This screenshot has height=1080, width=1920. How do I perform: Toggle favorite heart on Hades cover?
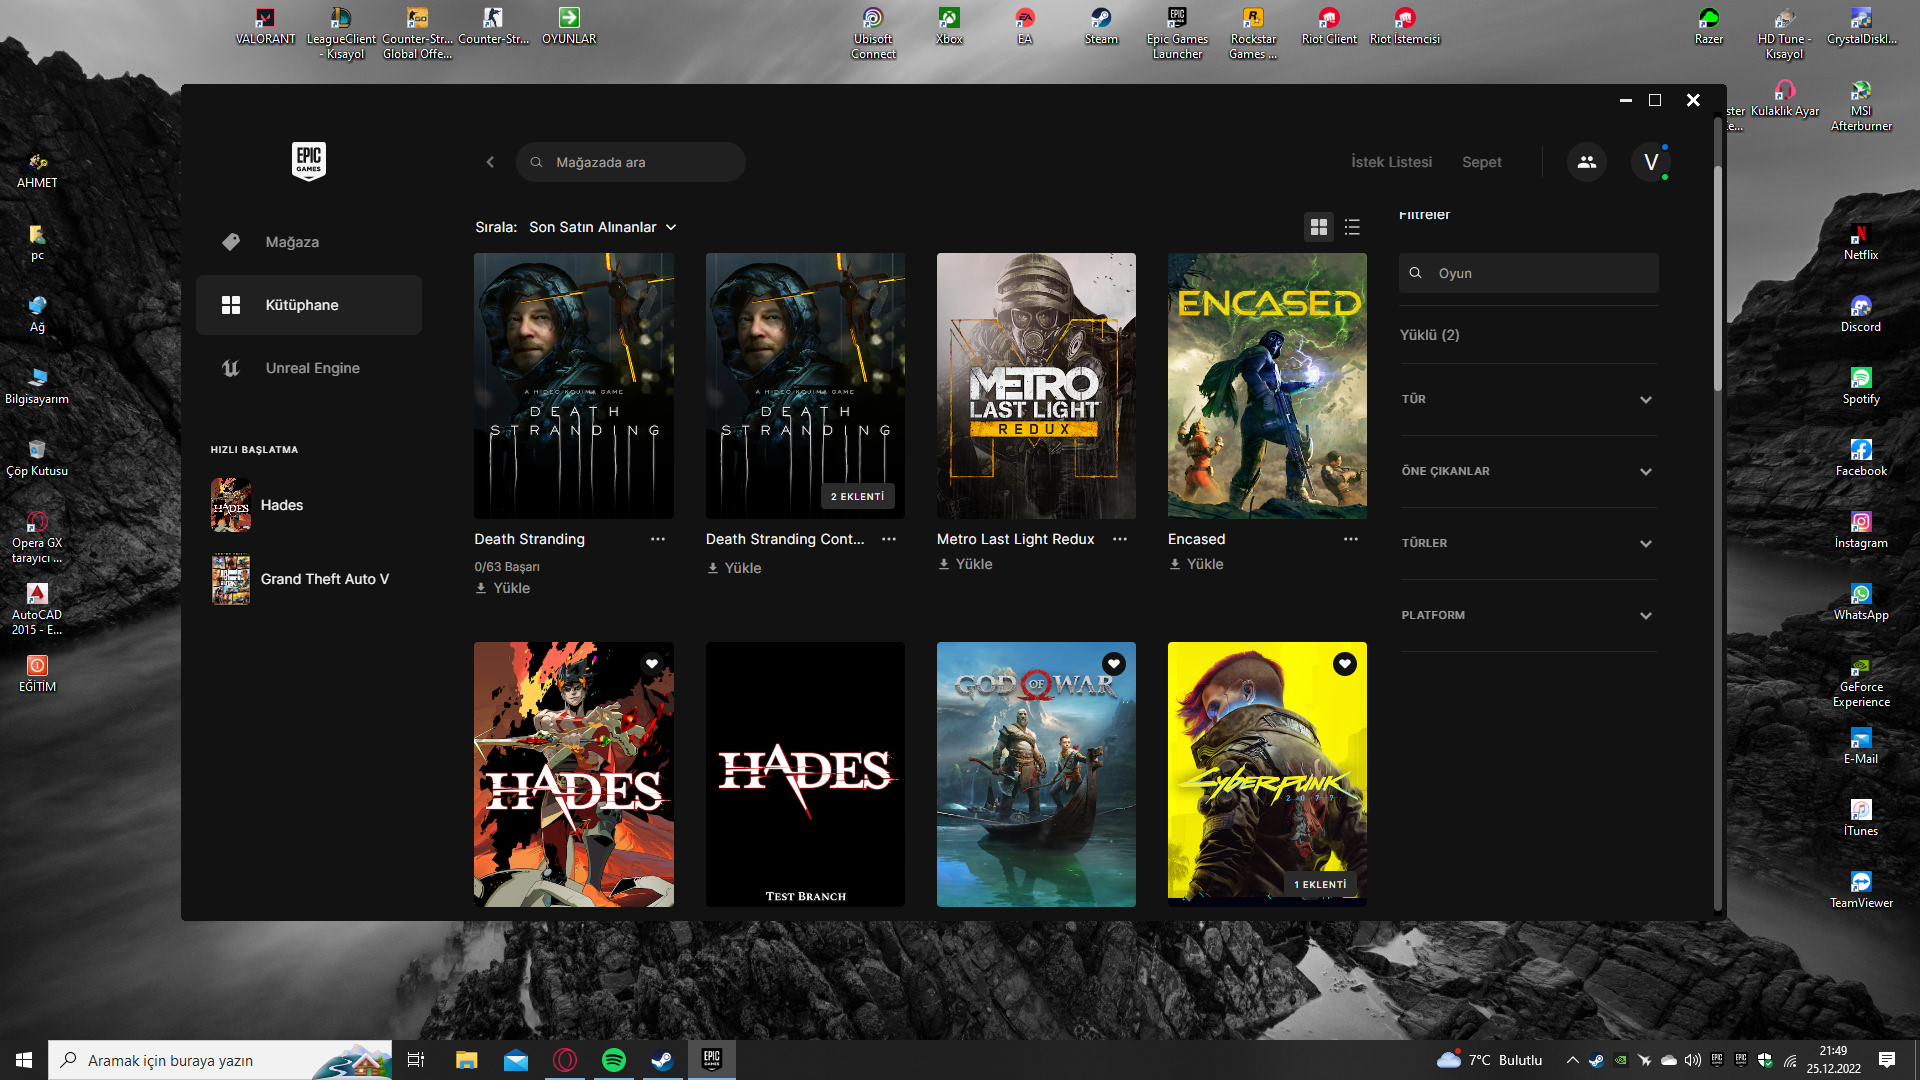point(652,664)
